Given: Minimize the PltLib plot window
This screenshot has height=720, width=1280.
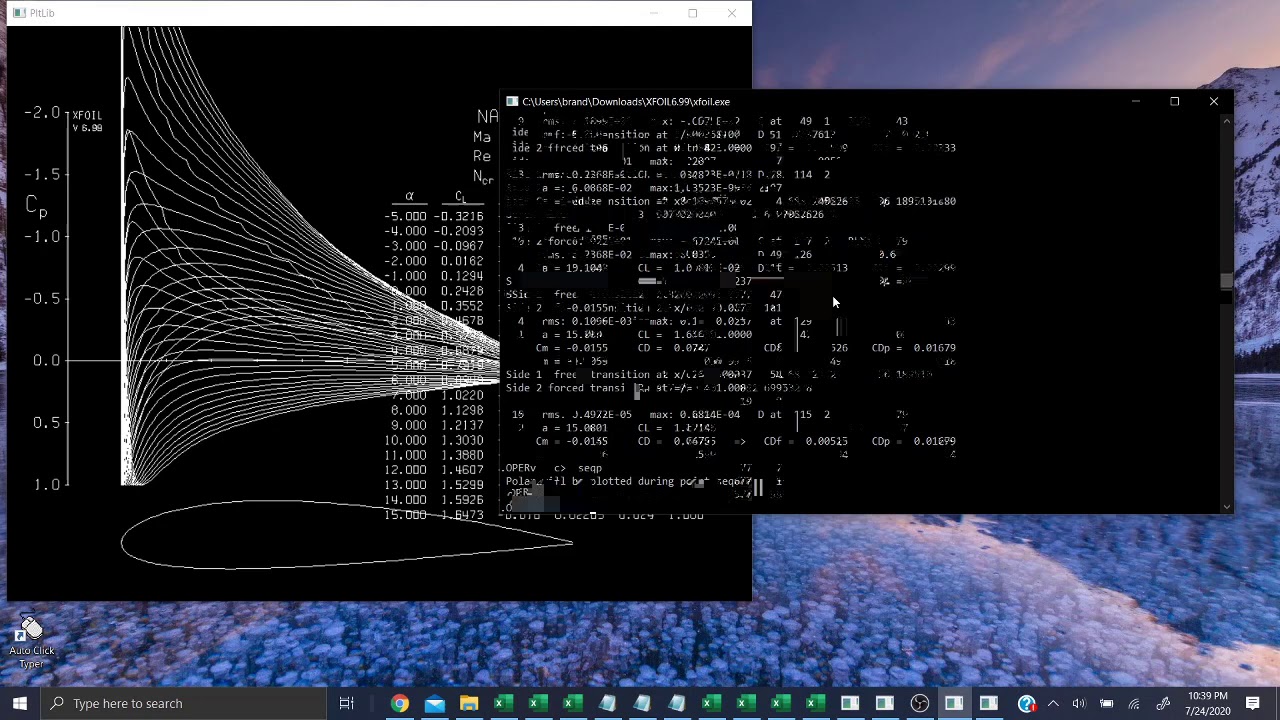Looking at the screenshot, I should click(x=654, y=13).
